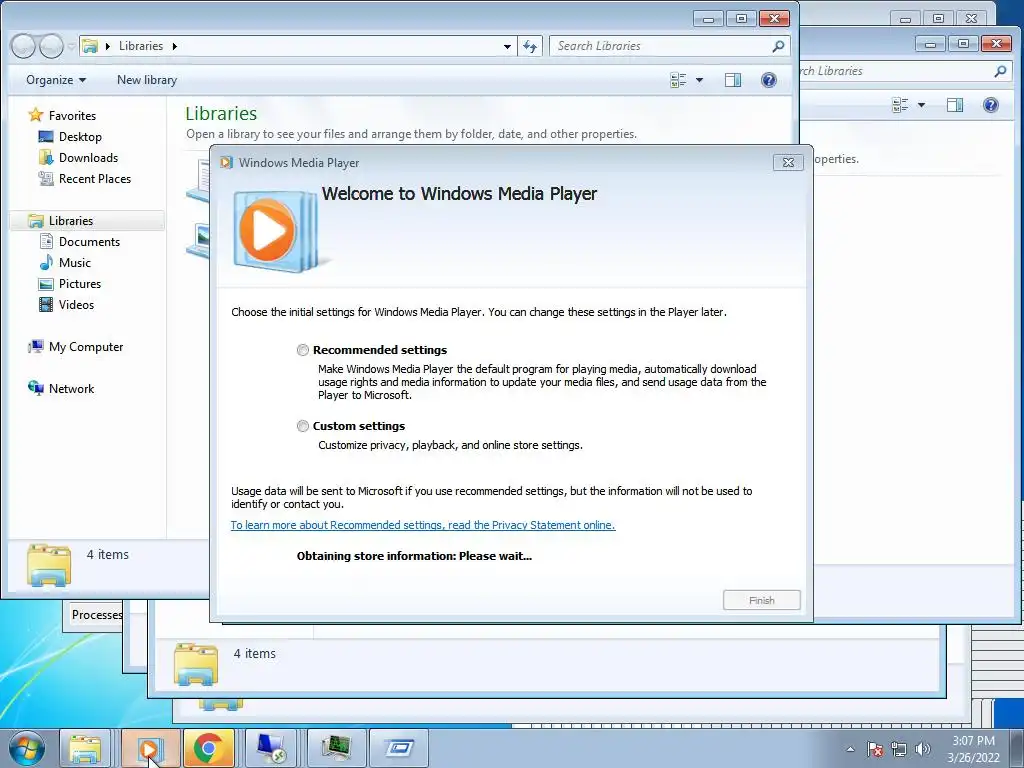This screenshot has height=768, width=1024.
Task: Click the Run dialog taskbar icon
Action: coord(399,748)
